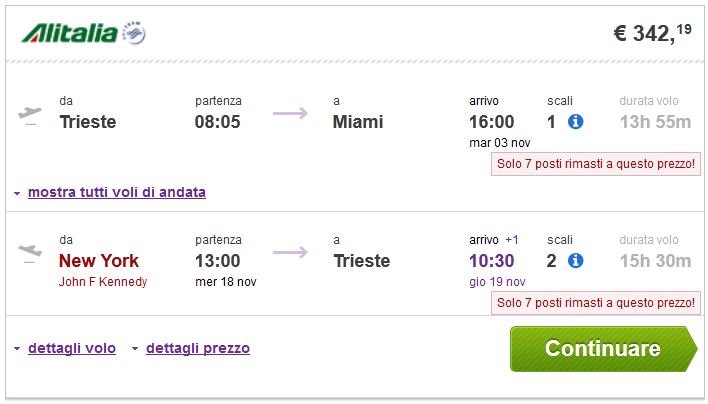
Task: Click the return plane icon beside New York
Action: (31, 252)
